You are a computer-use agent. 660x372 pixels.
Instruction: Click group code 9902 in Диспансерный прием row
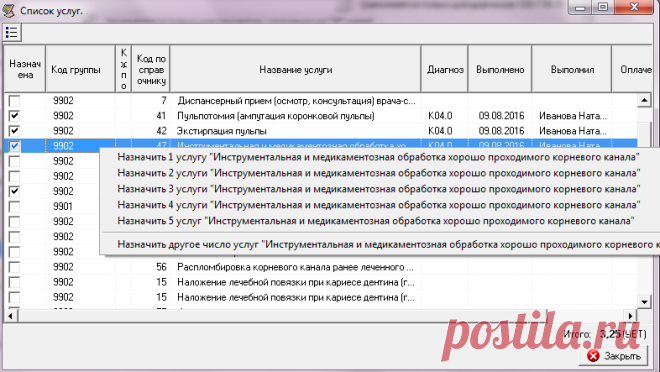63,101
